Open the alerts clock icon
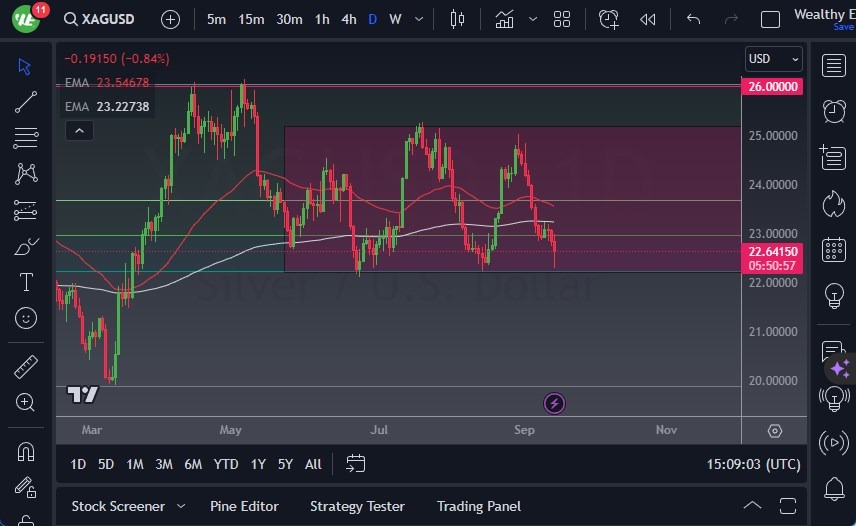Viewport: 856px width, 526px height. click(x=834, y=111)
